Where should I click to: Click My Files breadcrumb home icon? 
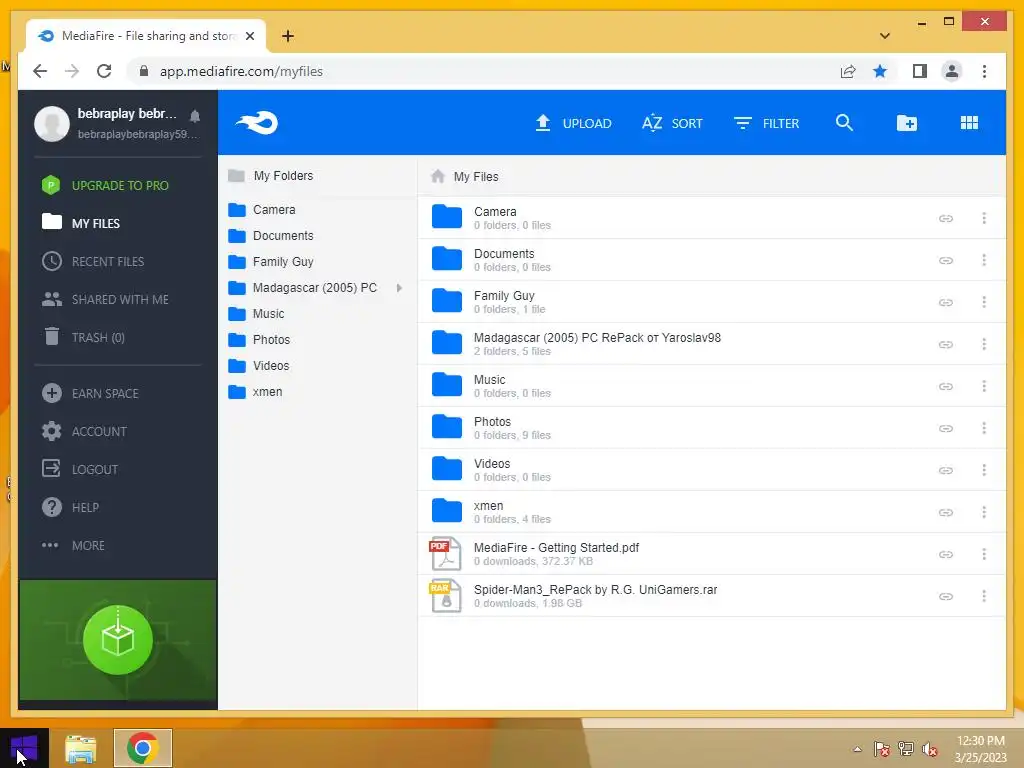[438, 176]
